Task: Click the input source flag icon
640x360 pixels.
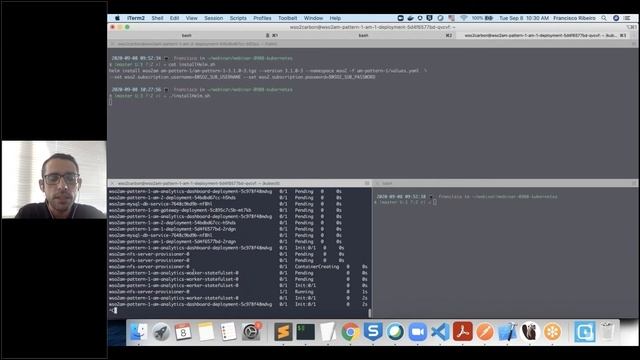Action: (451, 18)
